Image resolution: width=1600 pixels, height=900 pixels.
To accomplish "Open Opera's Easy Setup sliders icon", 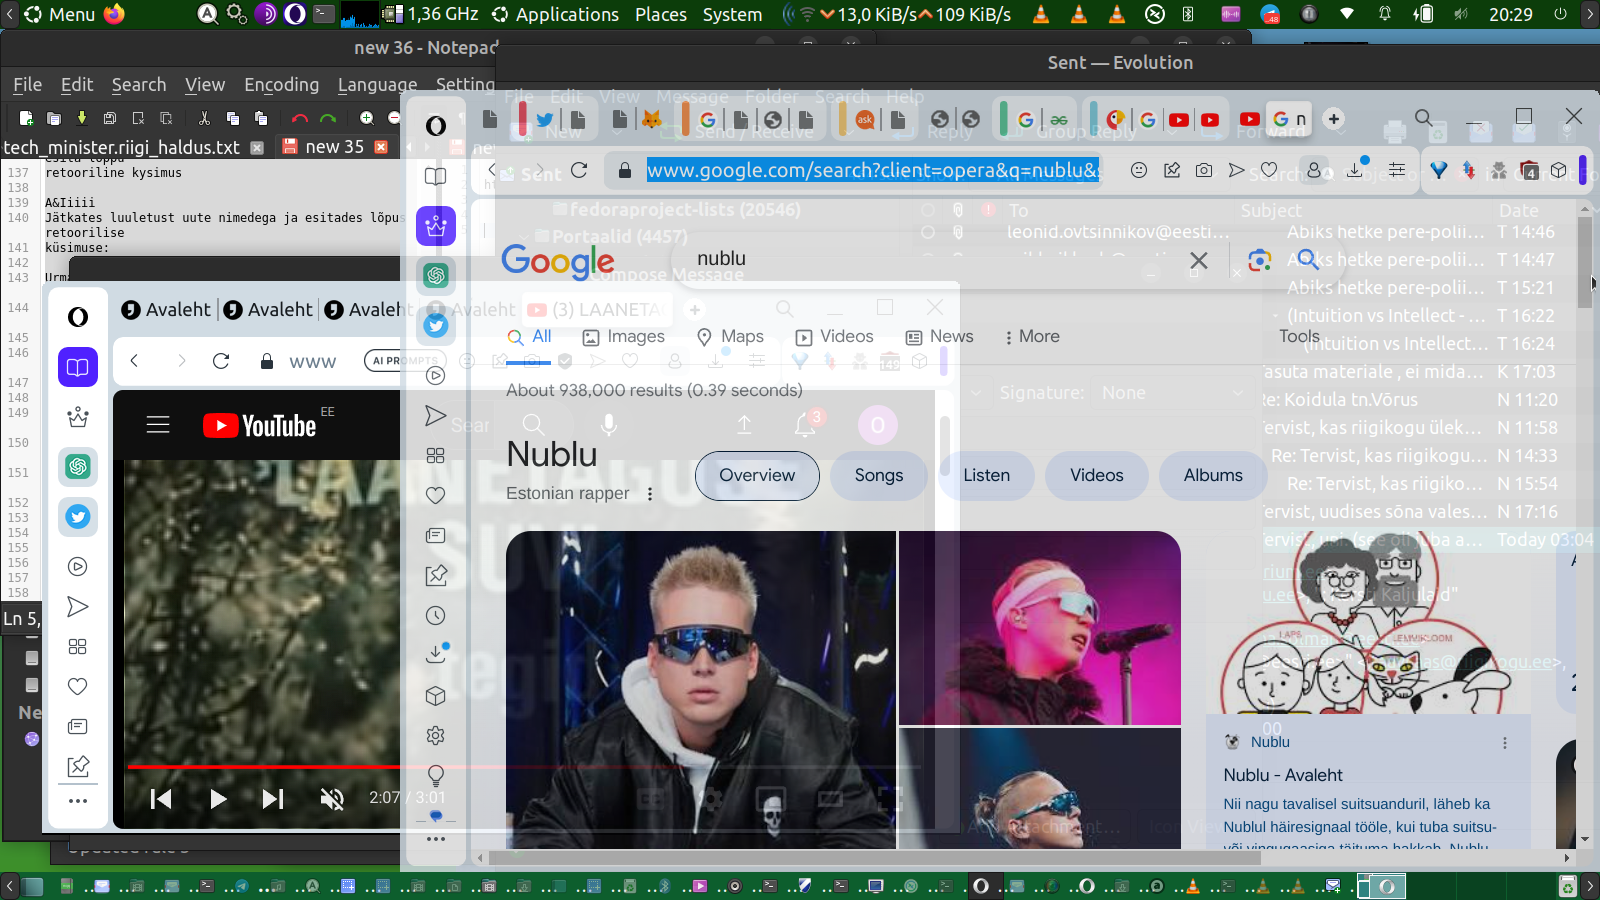I will point(1397,170).
